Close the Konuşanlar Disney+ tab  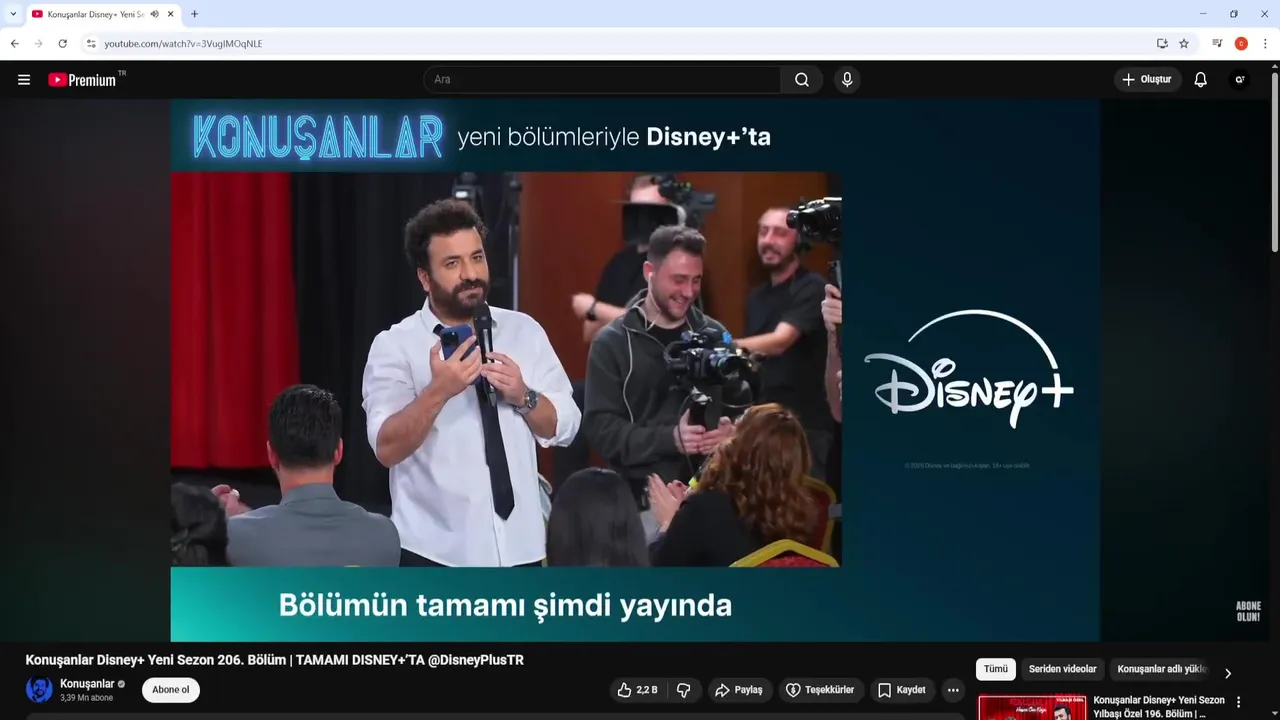170,14
